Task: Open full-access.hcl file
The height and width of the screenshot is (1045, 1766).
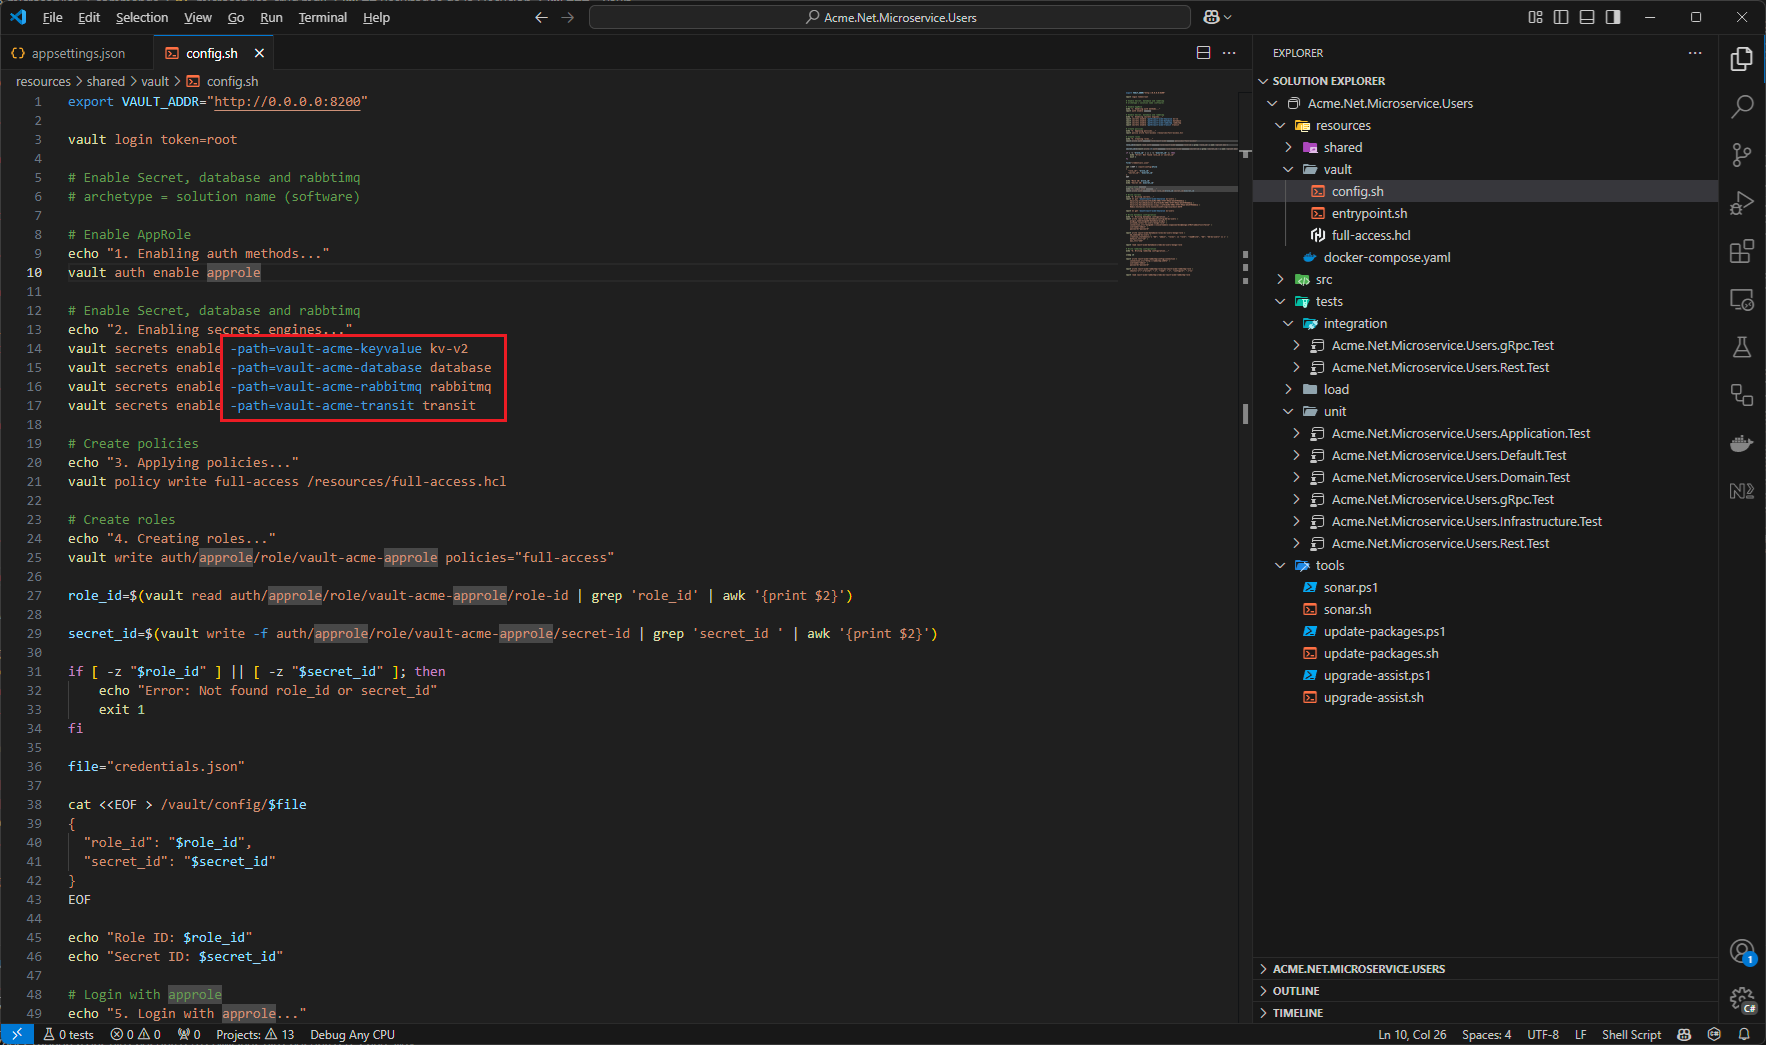Action: (x=1371, y=235)
